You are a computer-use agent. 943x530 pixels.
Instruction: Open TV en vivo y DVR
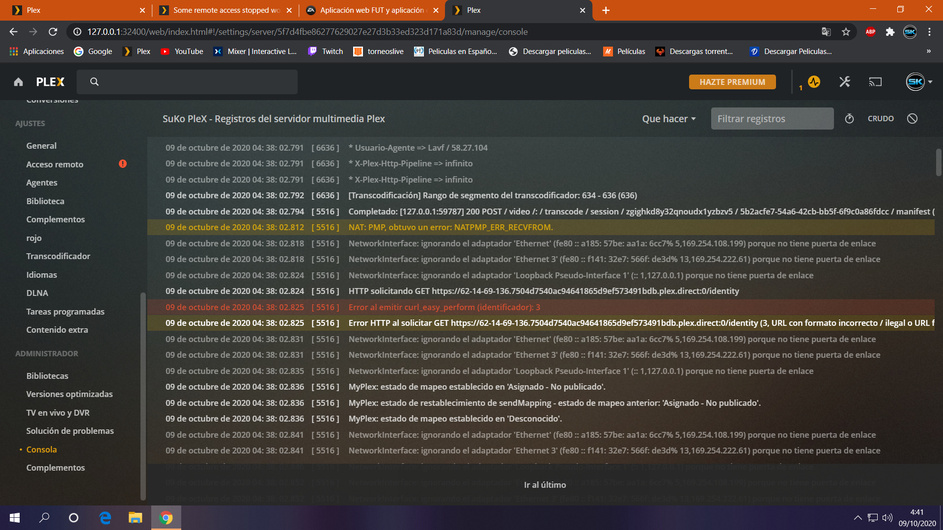(58, 413)
